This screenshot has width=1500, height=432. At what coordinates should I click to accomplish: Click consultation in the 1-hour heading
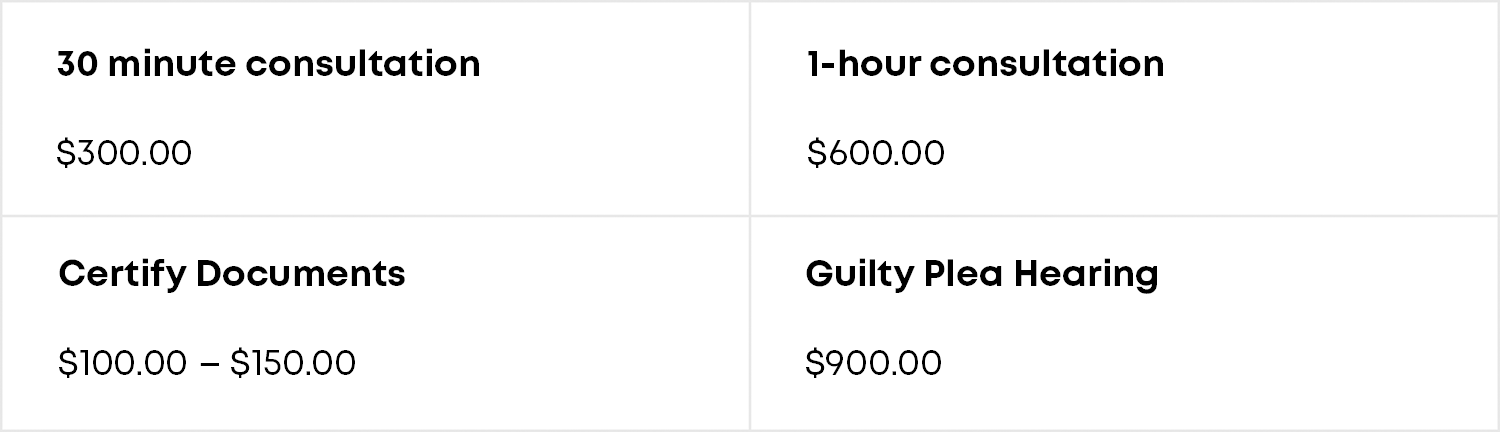1047,64
